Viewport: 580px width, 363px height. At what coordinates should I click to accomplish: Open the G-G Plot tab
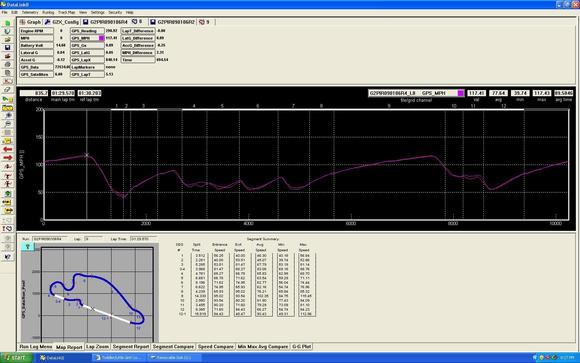click(301, 347)
